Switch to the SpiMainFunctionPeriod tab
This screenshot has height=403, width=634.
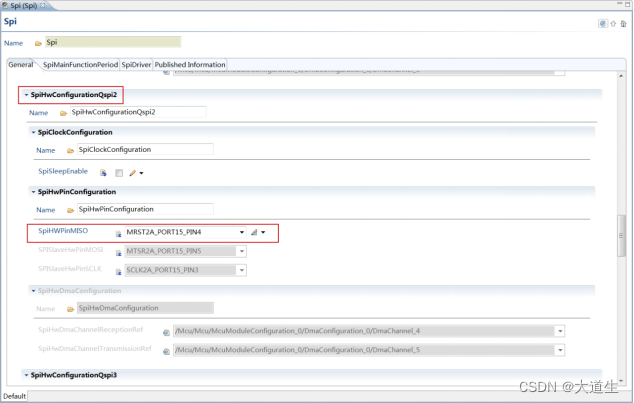coord(80,65)
